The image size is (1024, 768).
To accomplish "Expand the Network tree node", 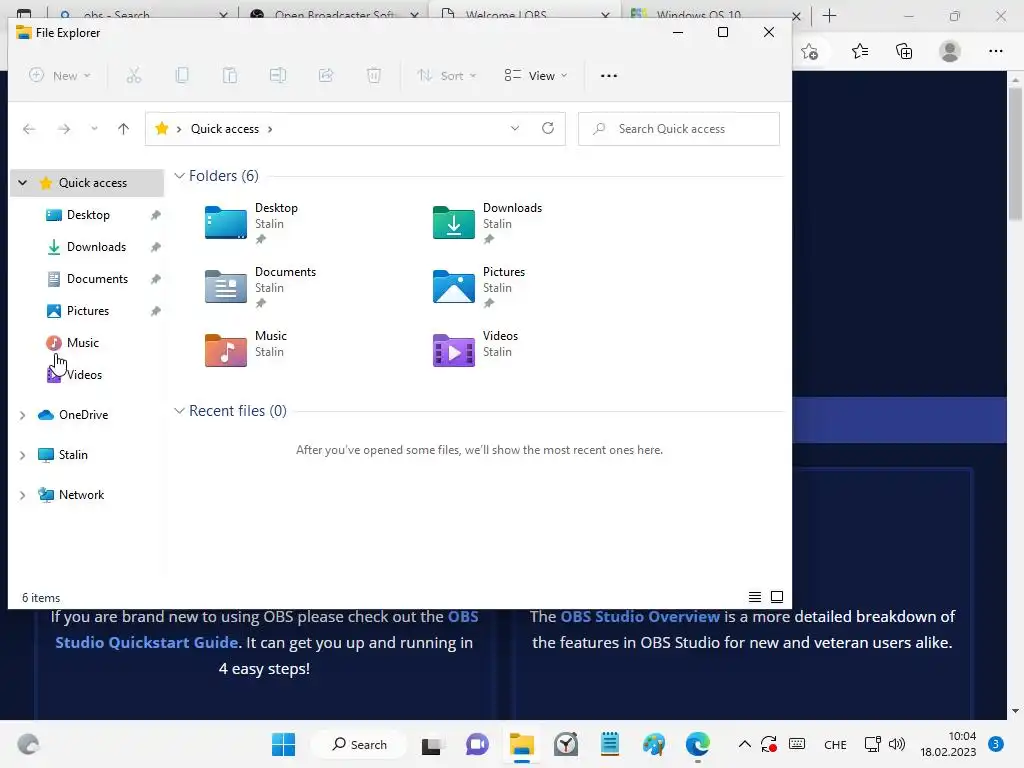I will tap(23, 495).
